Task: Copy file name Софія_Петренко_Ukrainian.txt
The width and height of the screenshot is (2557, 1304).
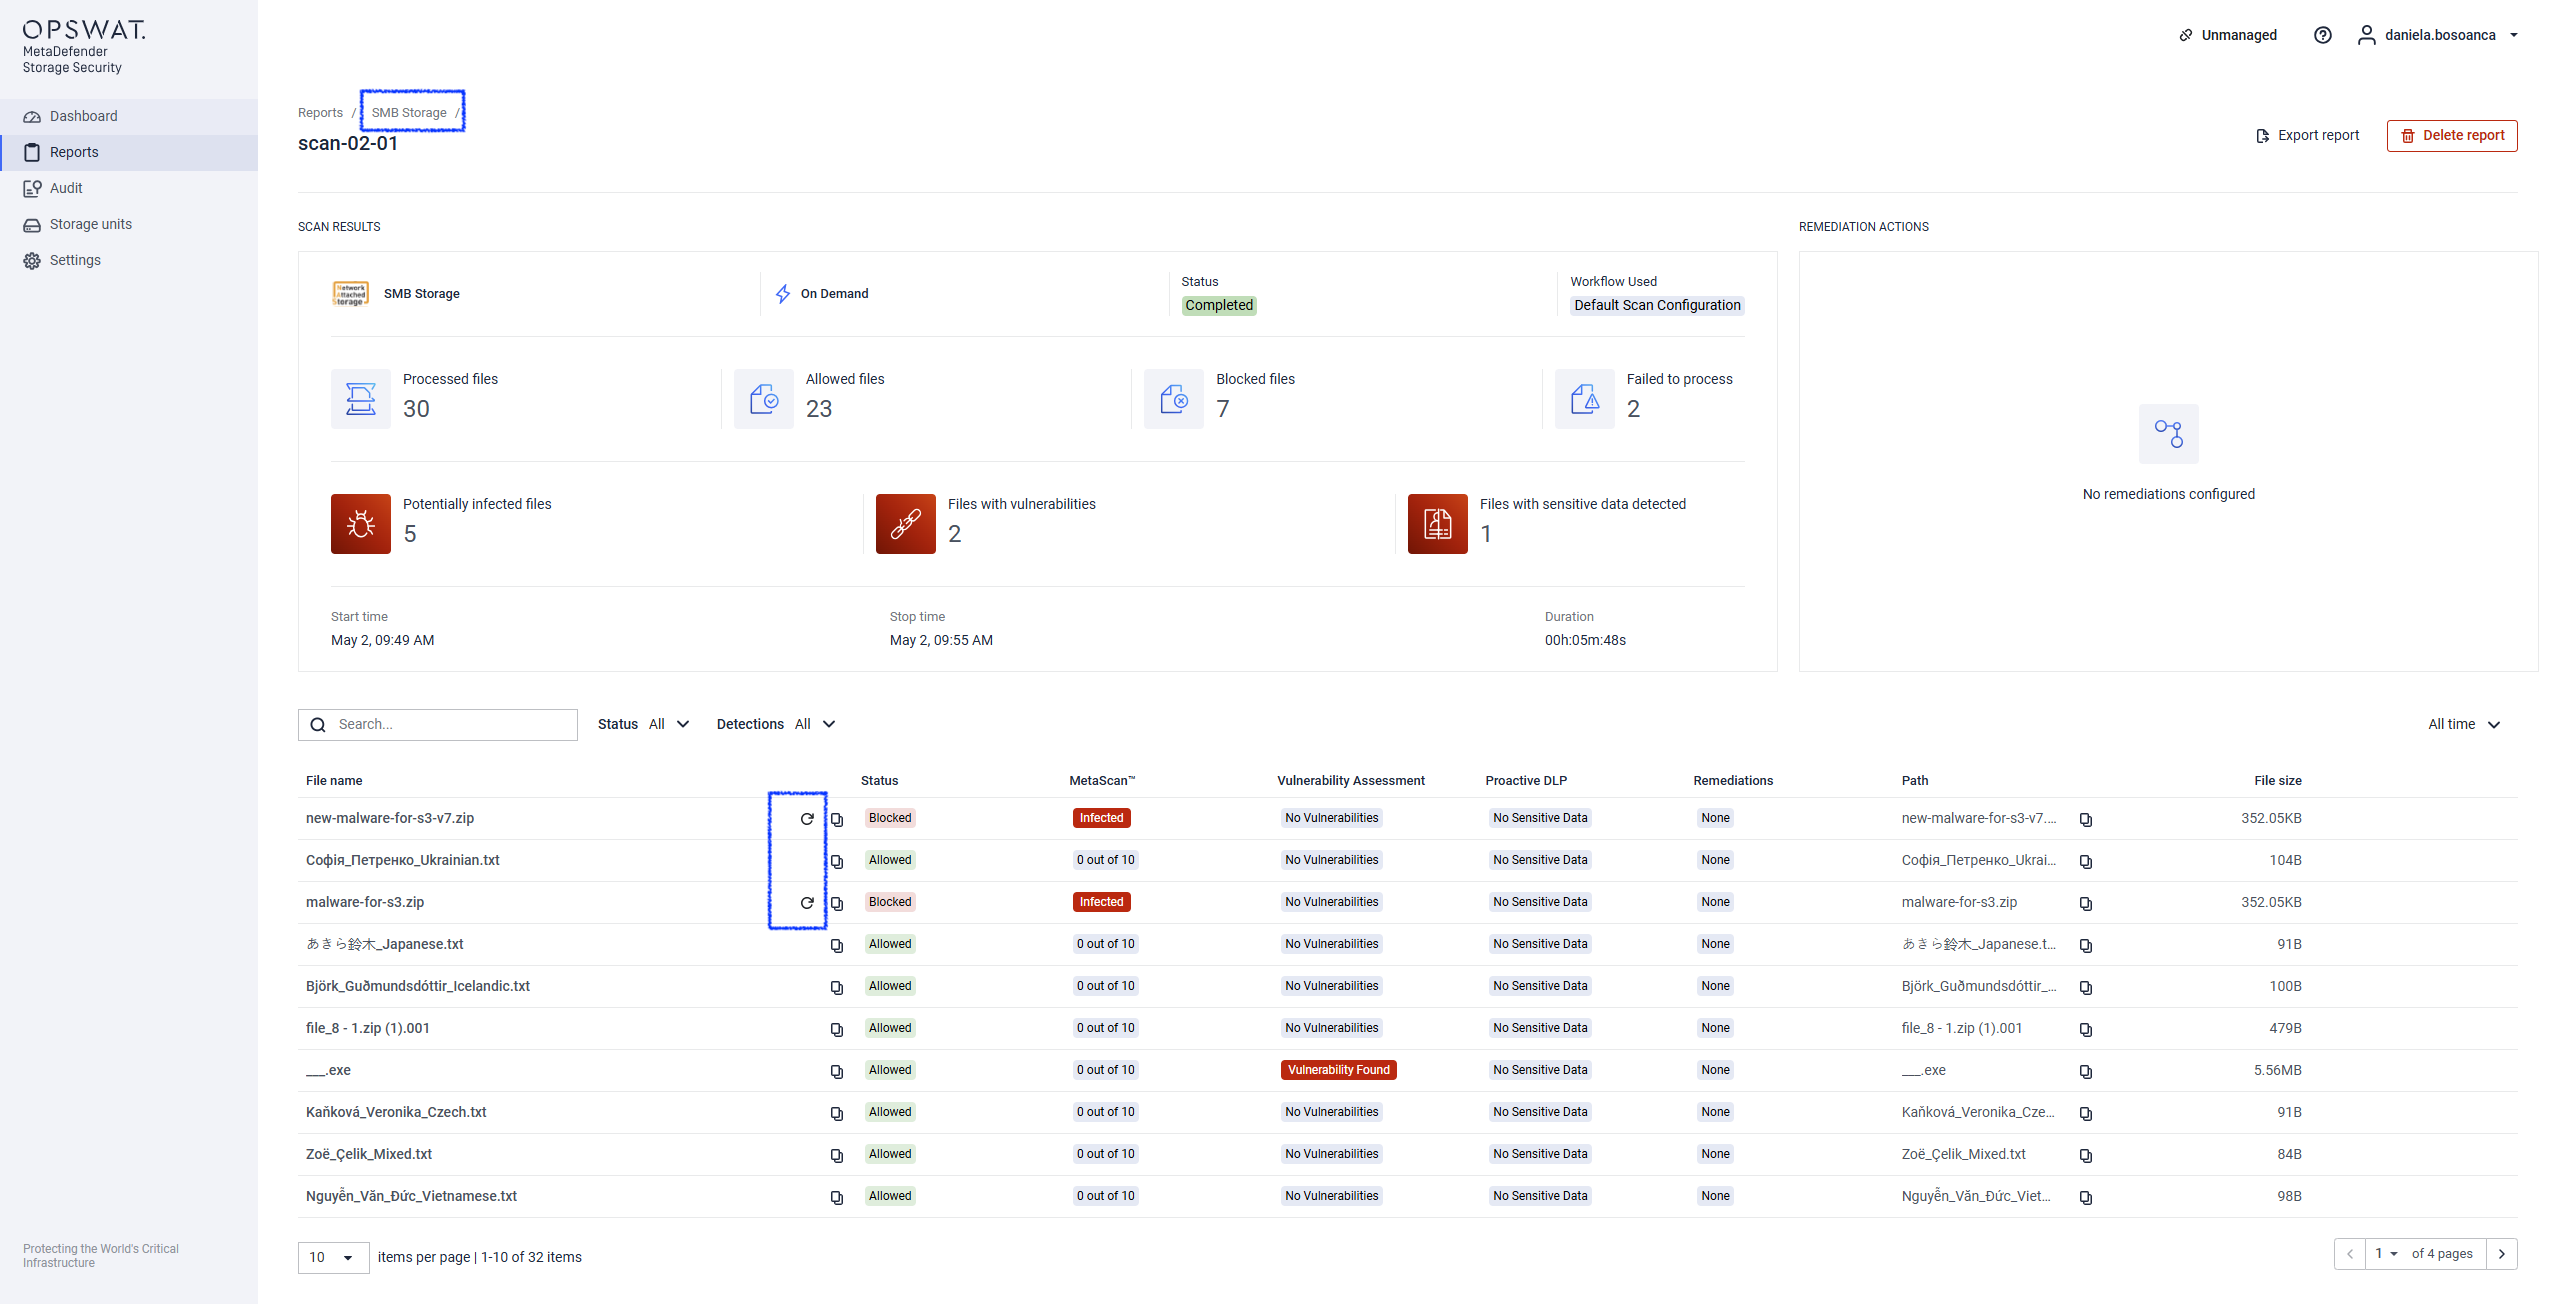Action: 837,861
